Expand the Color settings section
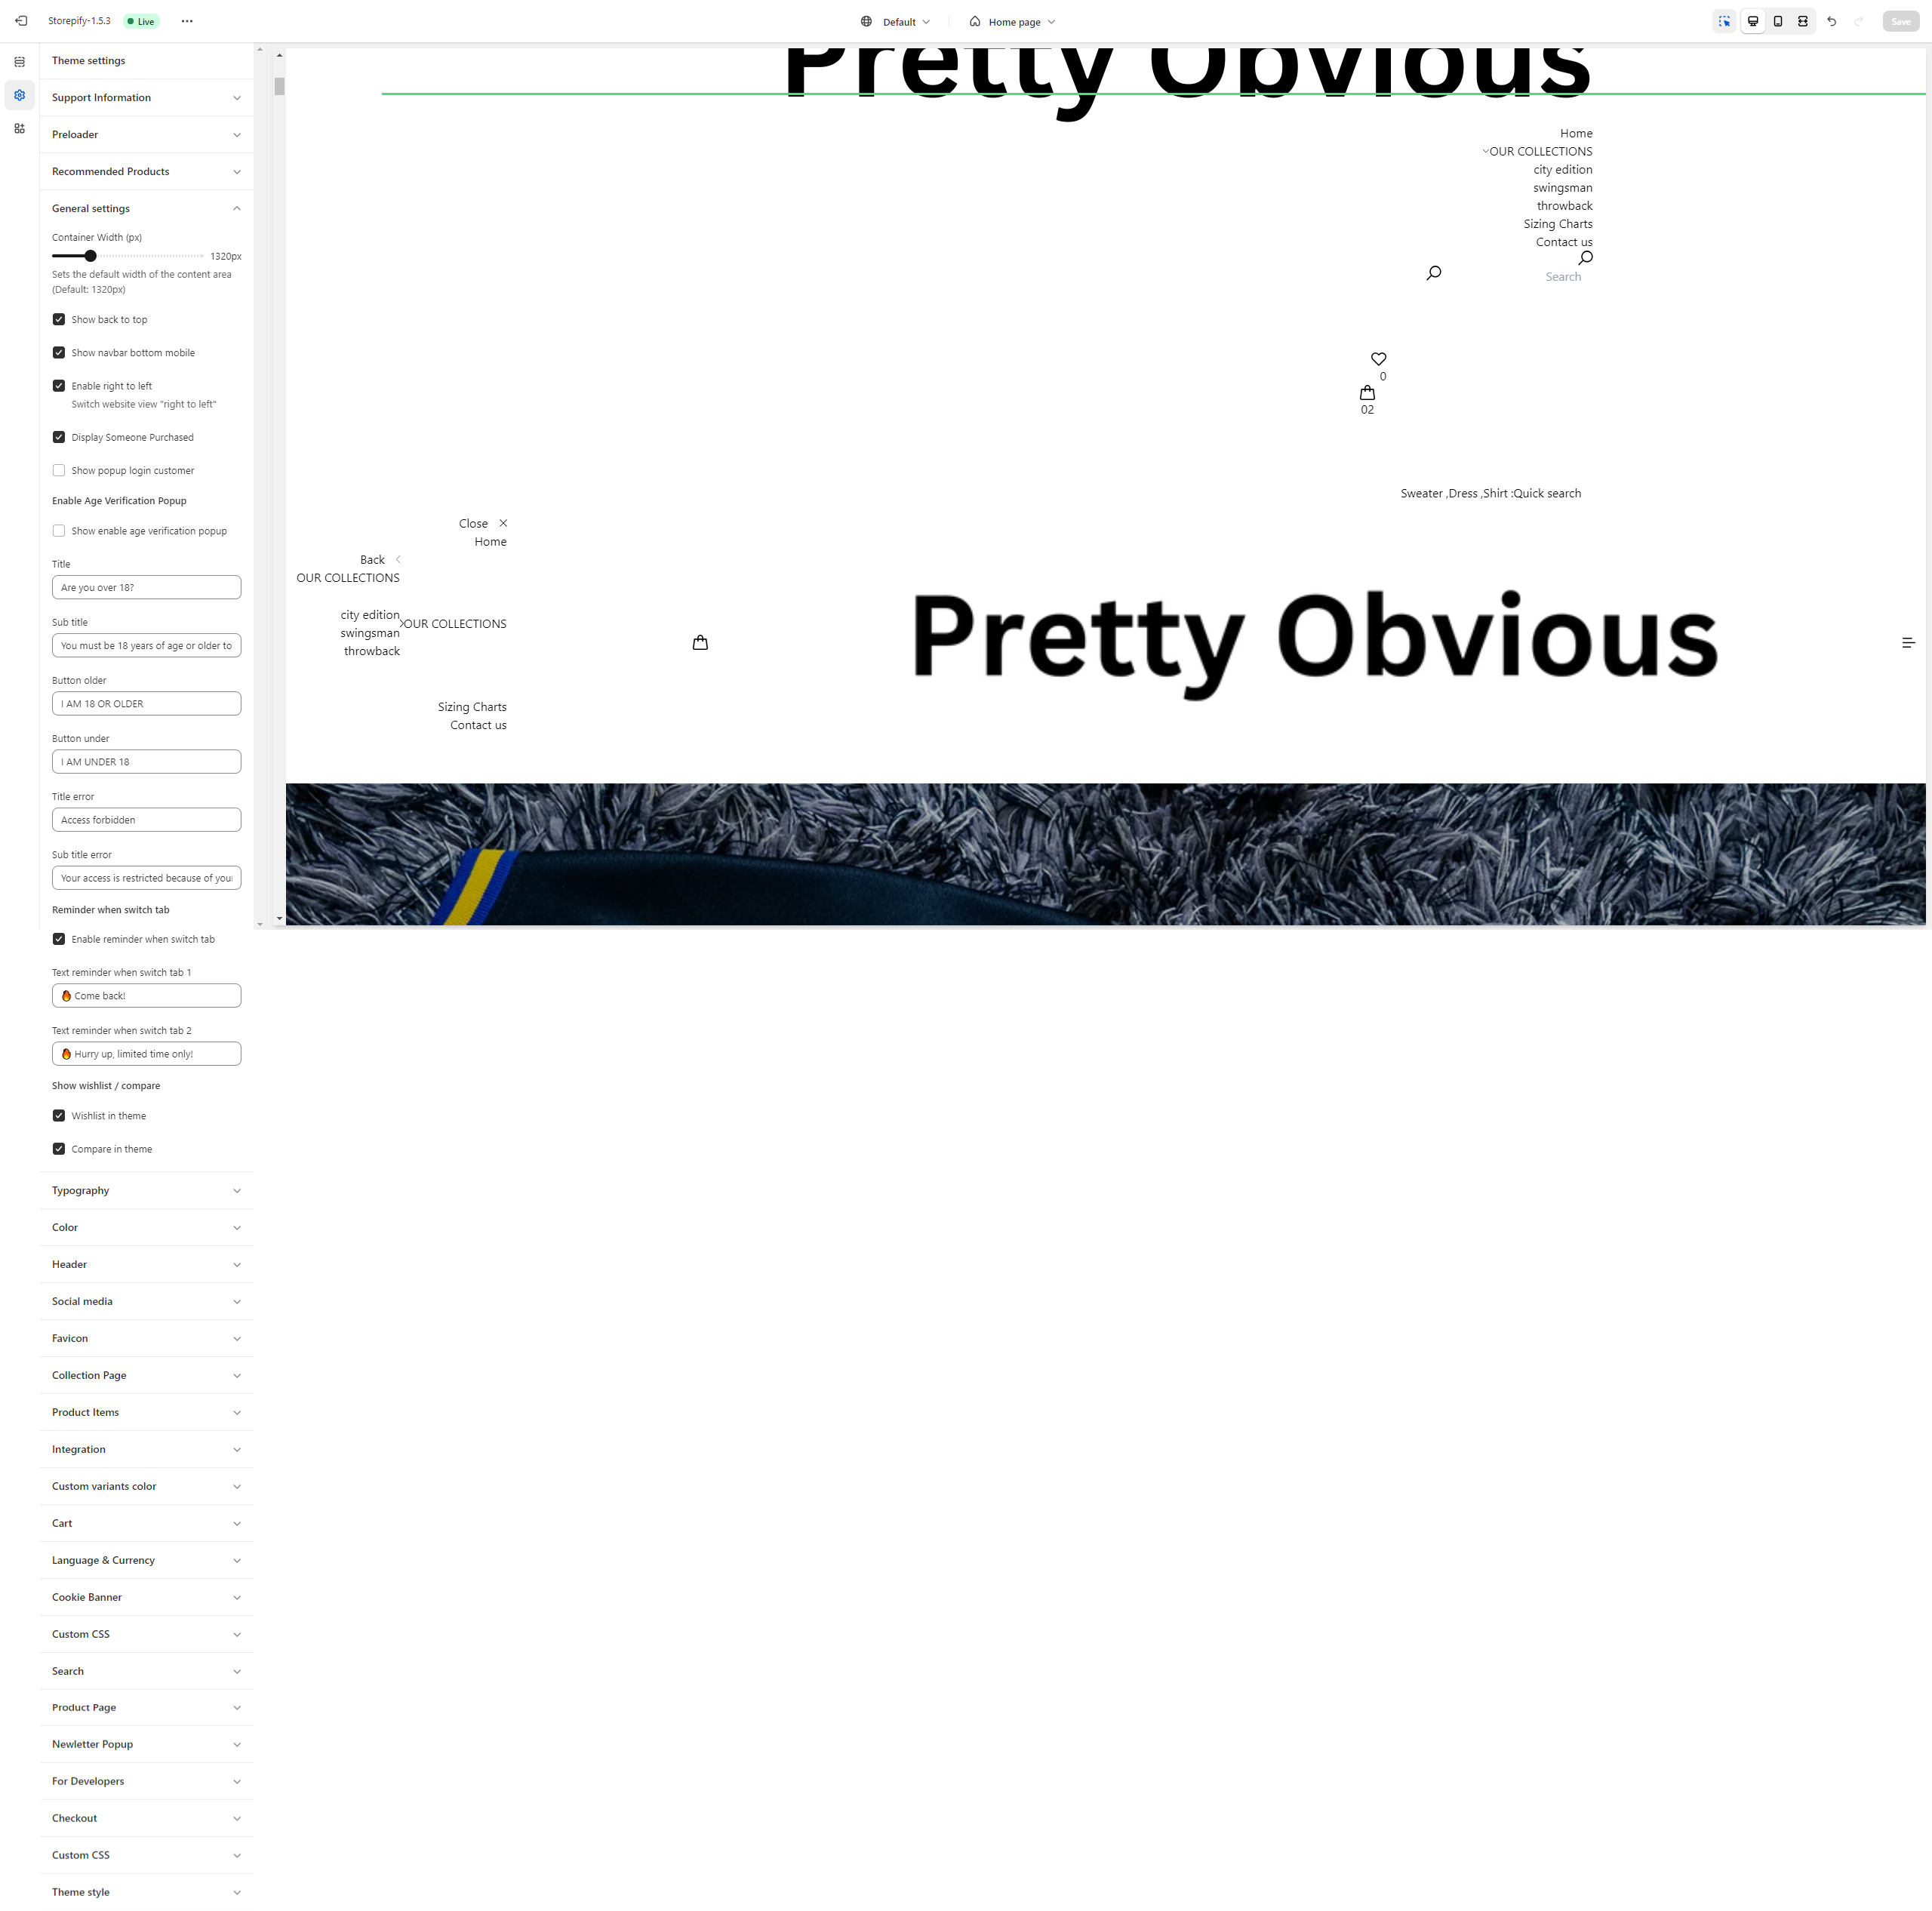Image resolution: width=1932 pixels, height=1911 pixels. click(x=145, y=1226)
